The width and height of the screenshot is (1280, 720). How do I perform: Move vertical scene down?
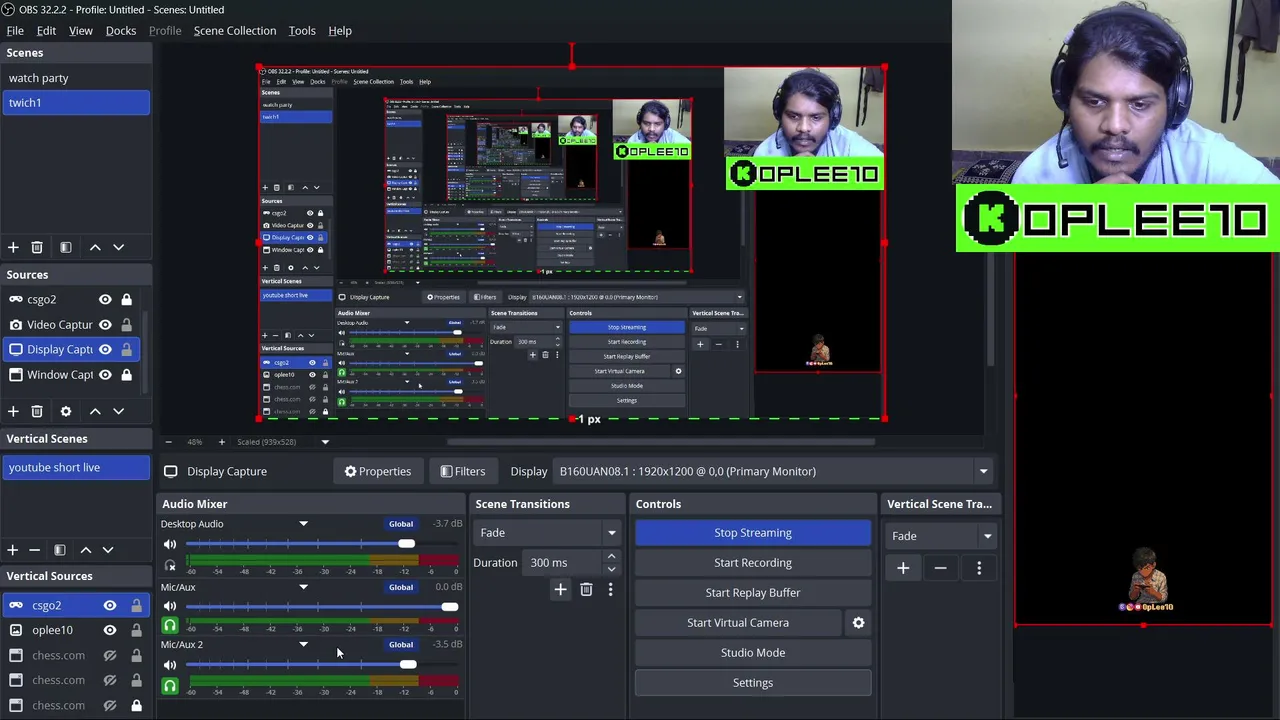tap(108, 550)
